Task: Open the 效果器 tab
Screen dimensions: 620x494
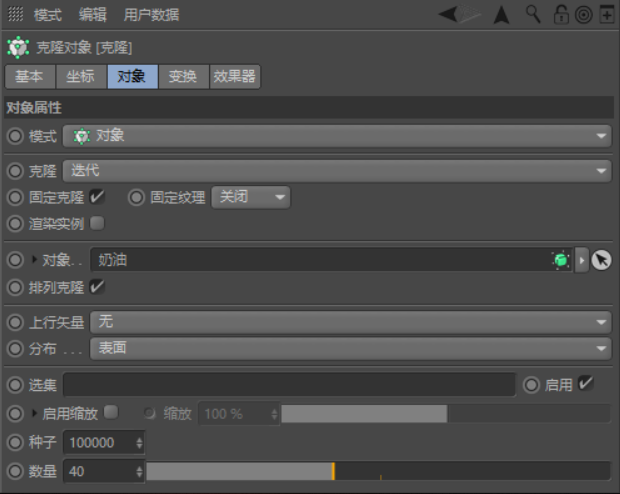Action: (x=234, y=77)
